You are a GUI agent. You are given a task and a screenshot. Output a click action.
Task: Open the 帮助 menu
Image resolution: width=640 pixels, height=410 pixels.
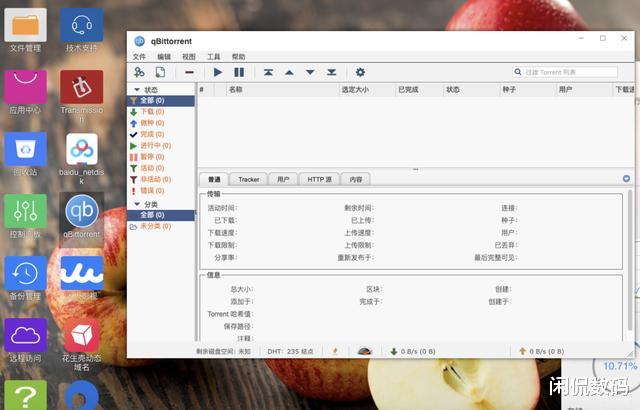tap(238, 57)
